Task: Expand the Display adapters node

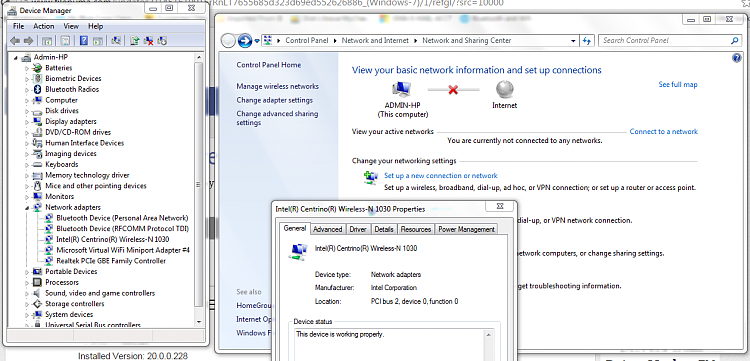Action: click(x=27, y=122)
